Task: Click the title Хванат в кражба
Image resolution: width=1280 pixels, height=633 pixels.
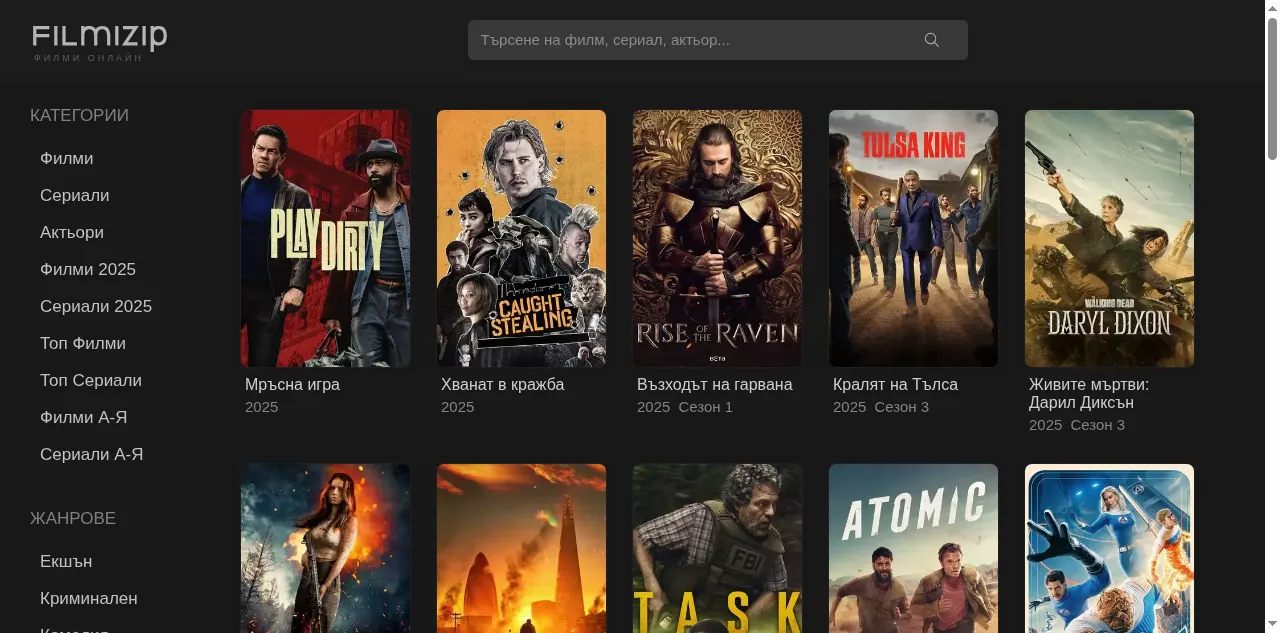Action: [503, 385]
